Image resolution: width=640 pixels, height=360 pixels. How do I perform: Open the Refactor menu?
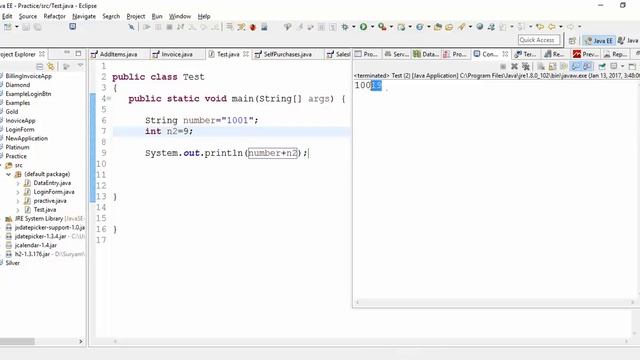pos(55,16)
